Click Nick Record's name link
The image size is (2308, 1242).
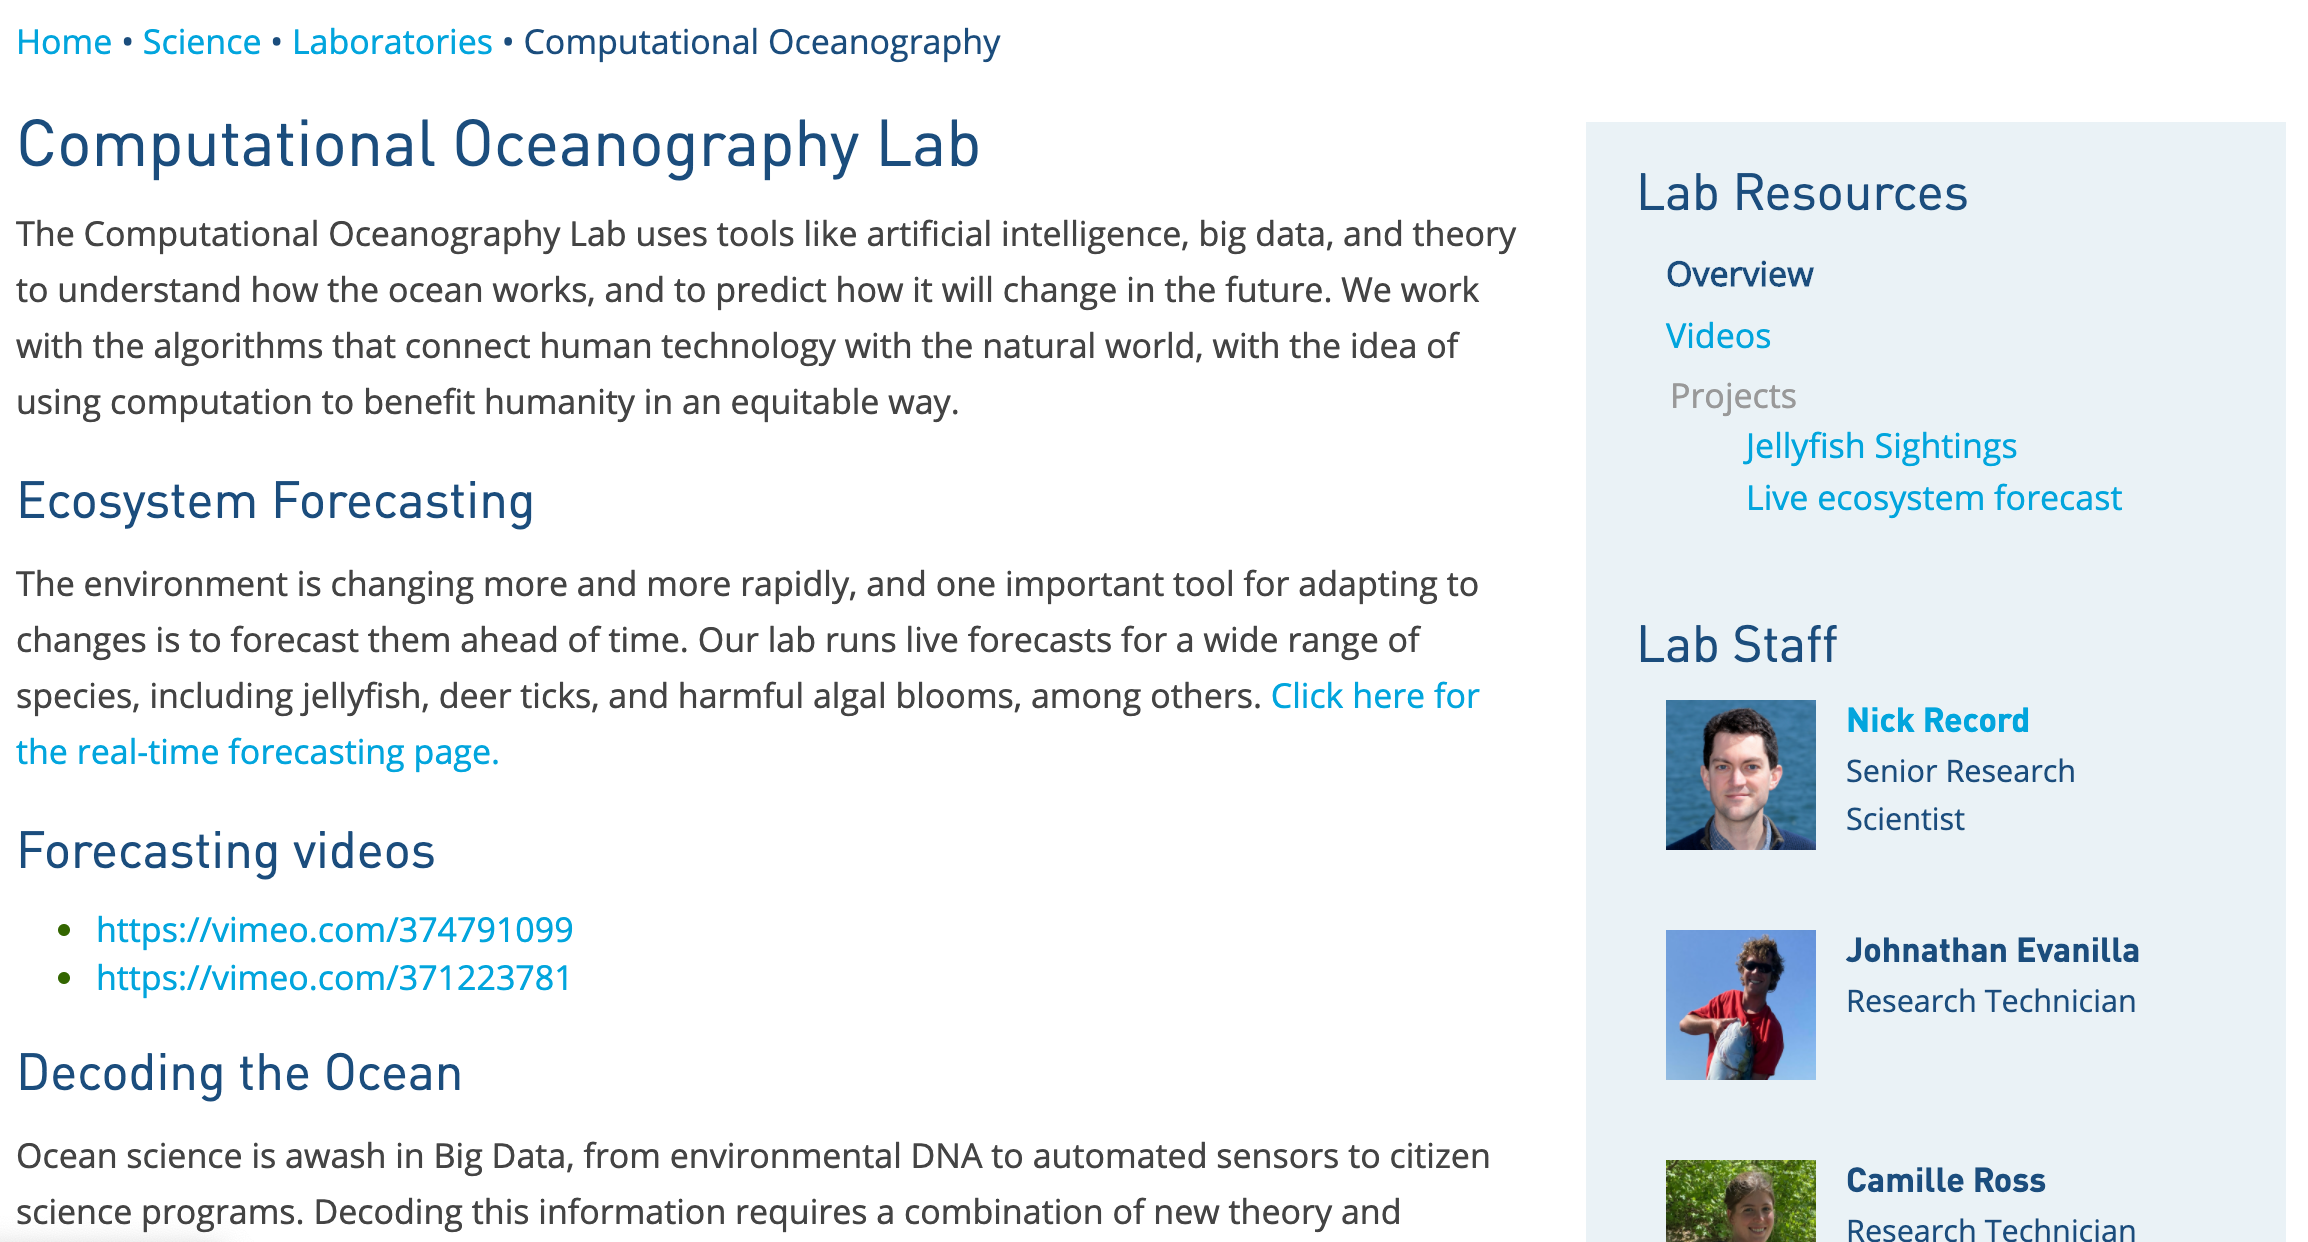click(x=1937, y=720)
